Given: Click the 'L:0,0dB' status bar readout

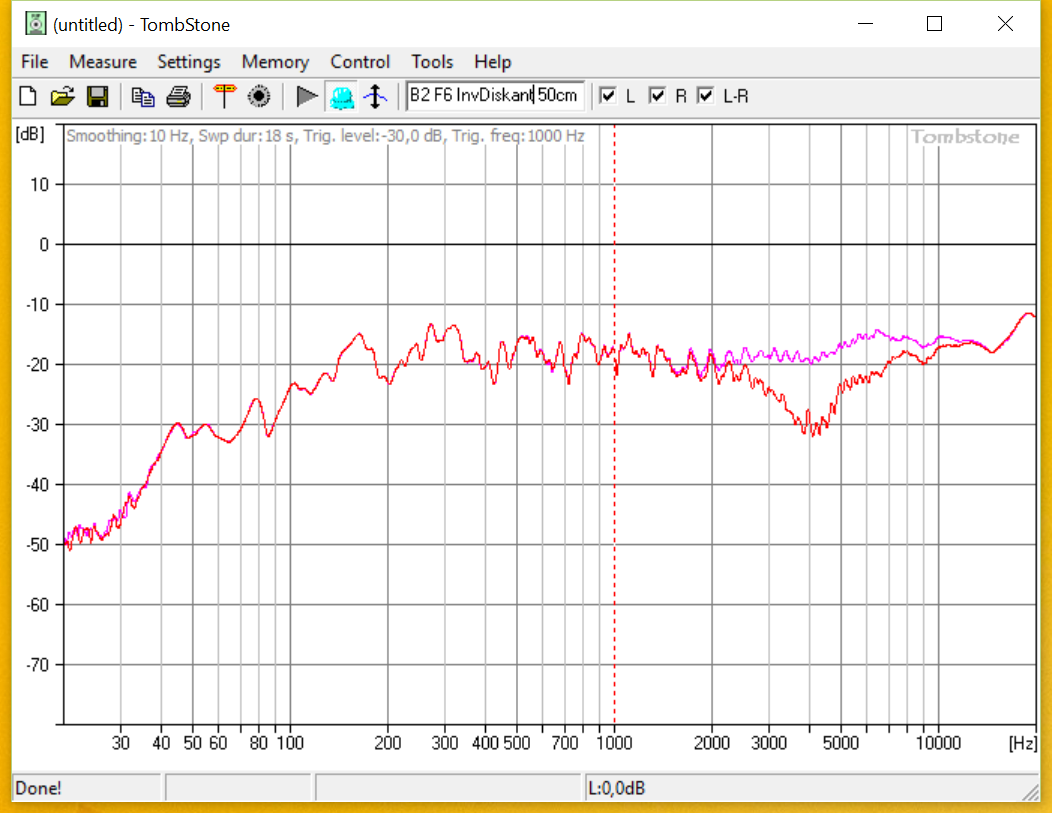Looking at the screenshot, I should pos(617,788).
